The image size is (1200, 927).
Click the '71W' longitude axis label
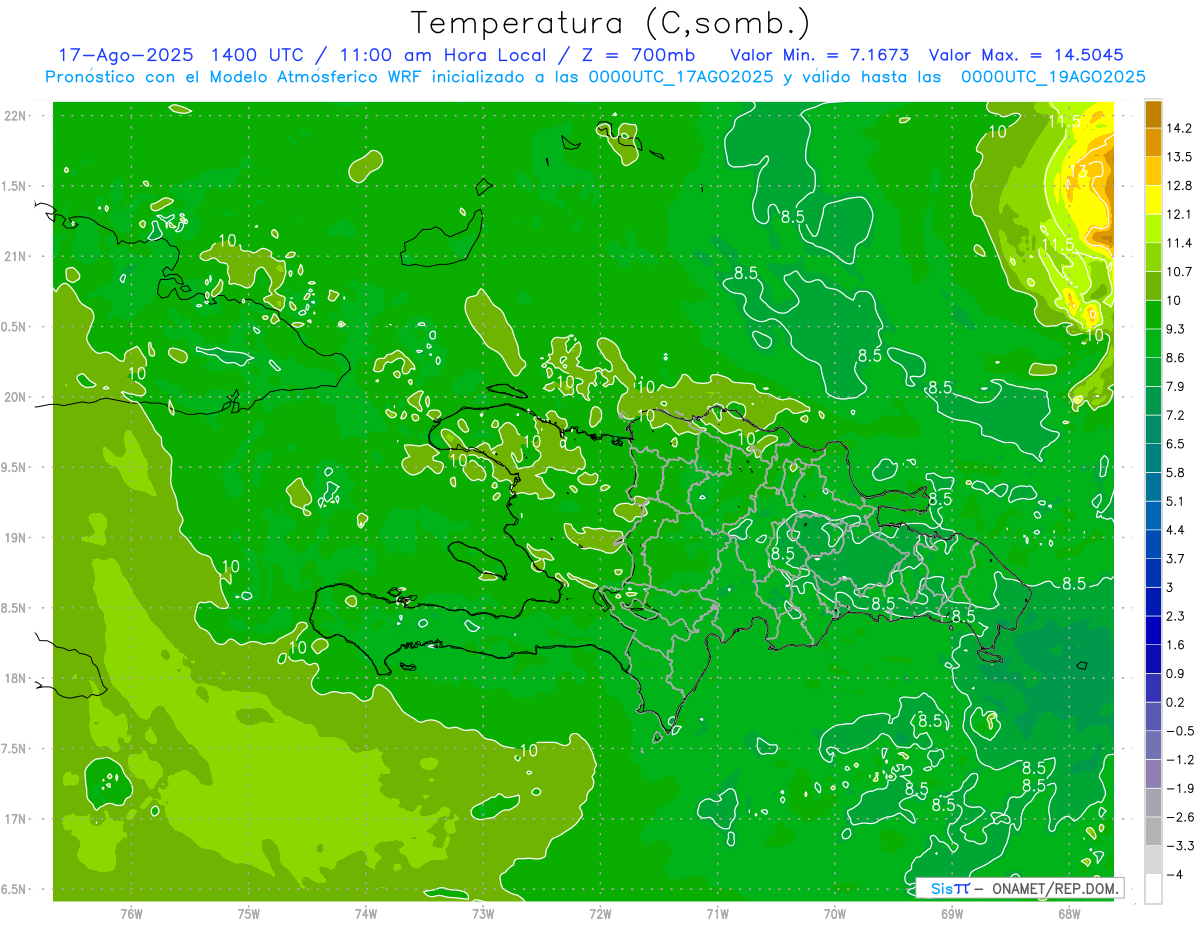point(717,913)
